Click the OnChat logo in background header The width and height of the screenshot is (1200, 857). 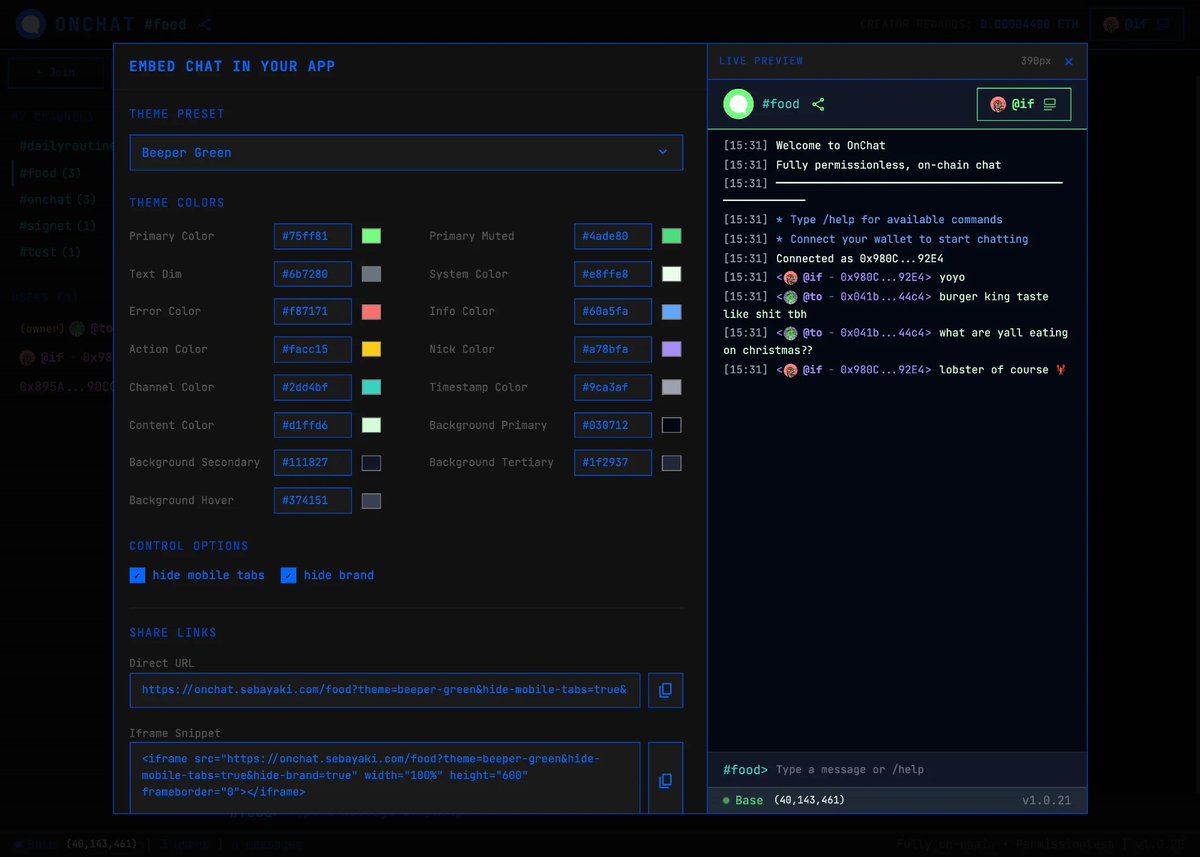tap(31, 24)
